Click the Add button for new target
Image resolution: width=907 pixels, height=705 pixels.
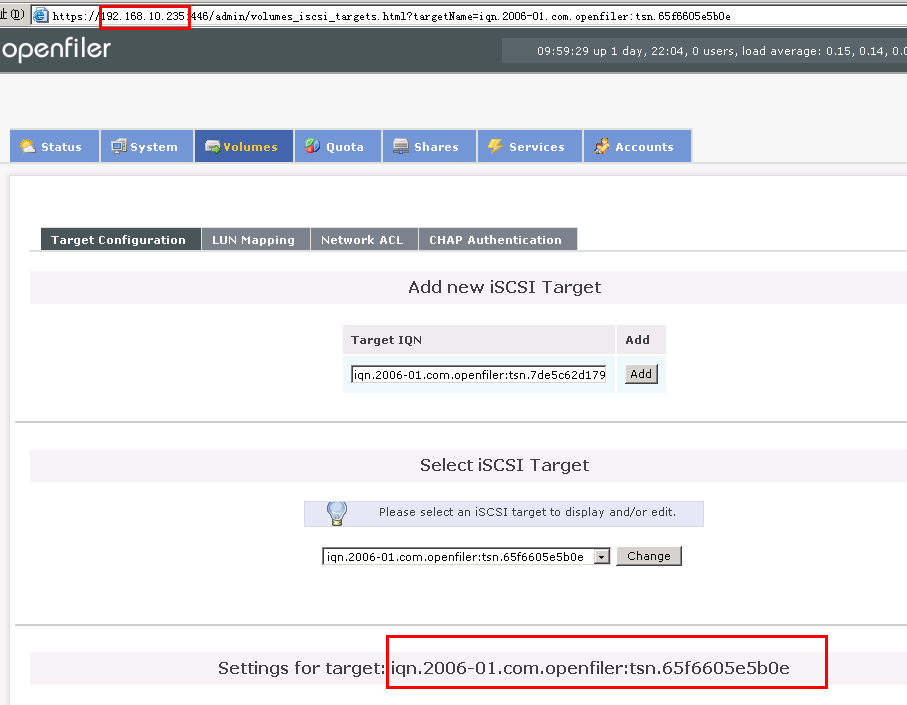pos(641,374)
